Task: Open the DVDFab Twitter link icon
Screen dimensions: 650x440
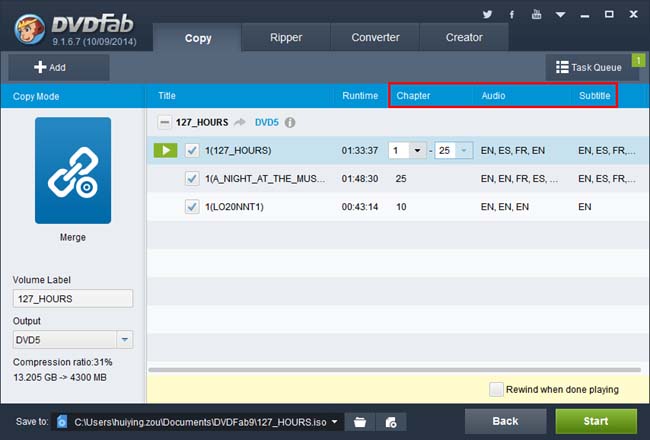Action: [488, 15]
